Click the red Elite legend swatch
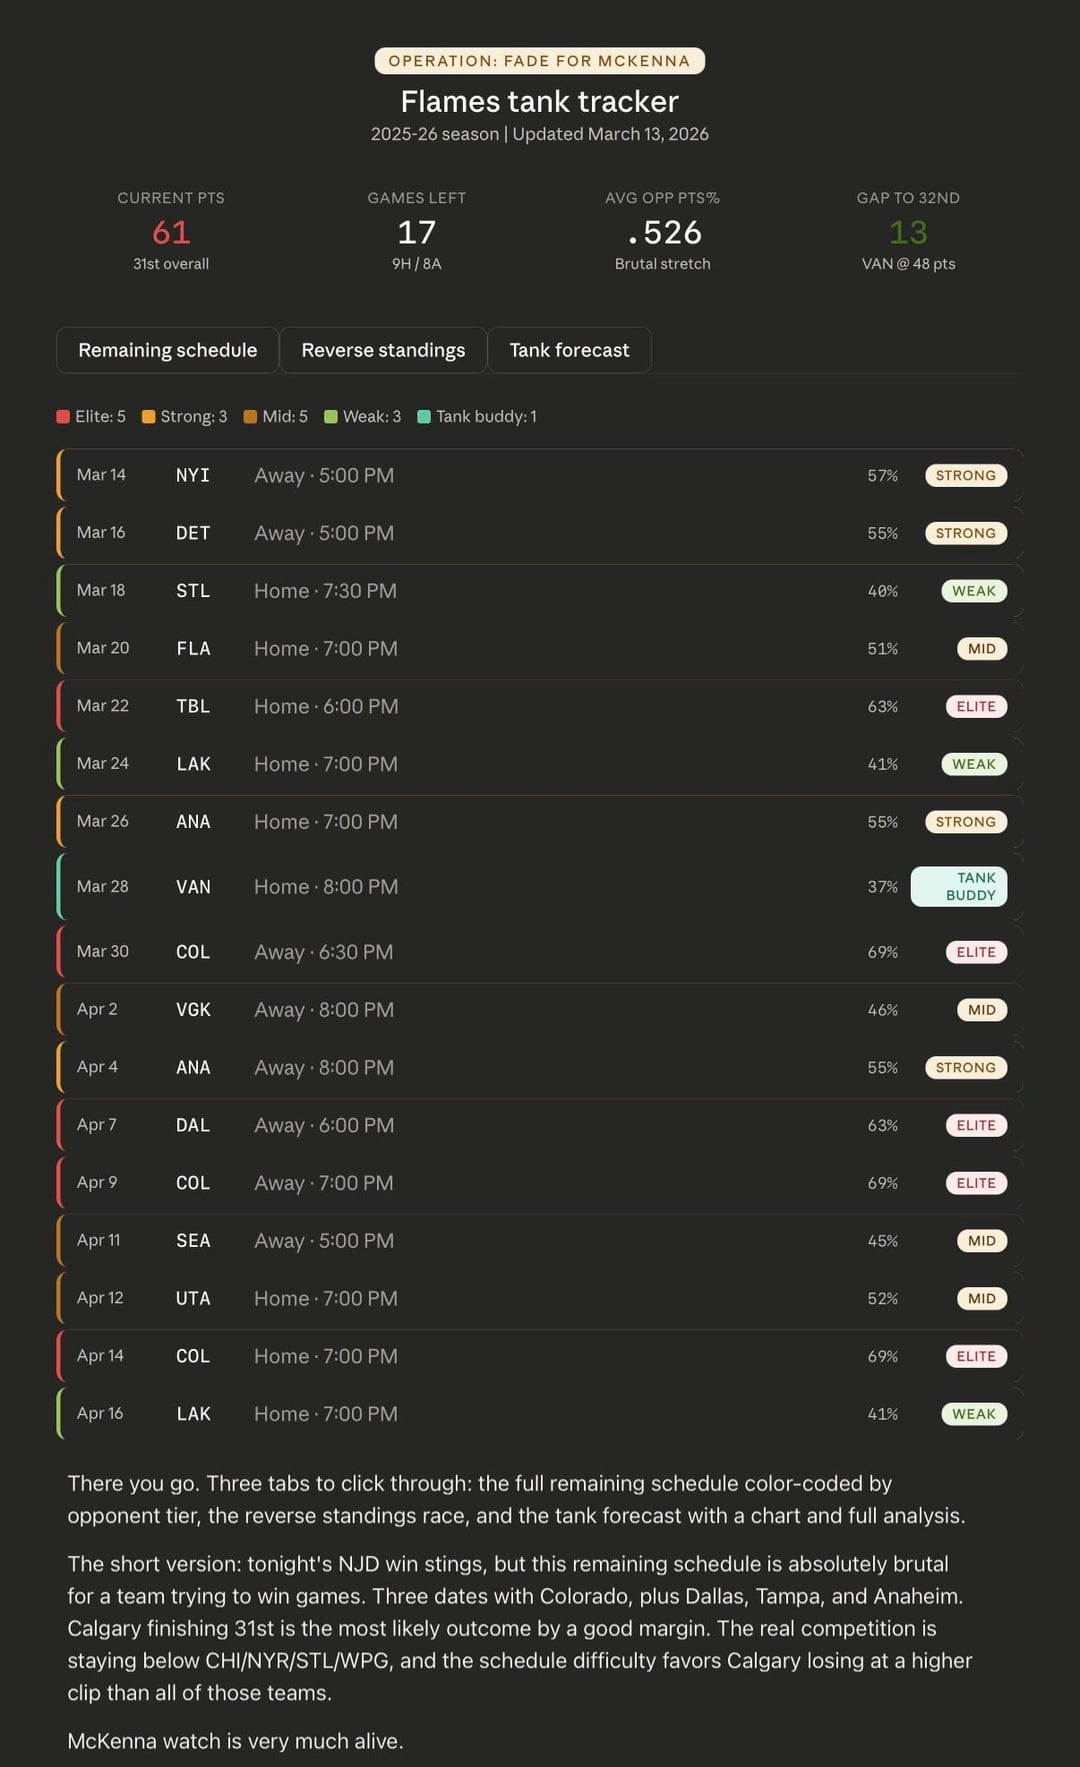Screen dimensions: 1080x1767 tap(63, 417)
